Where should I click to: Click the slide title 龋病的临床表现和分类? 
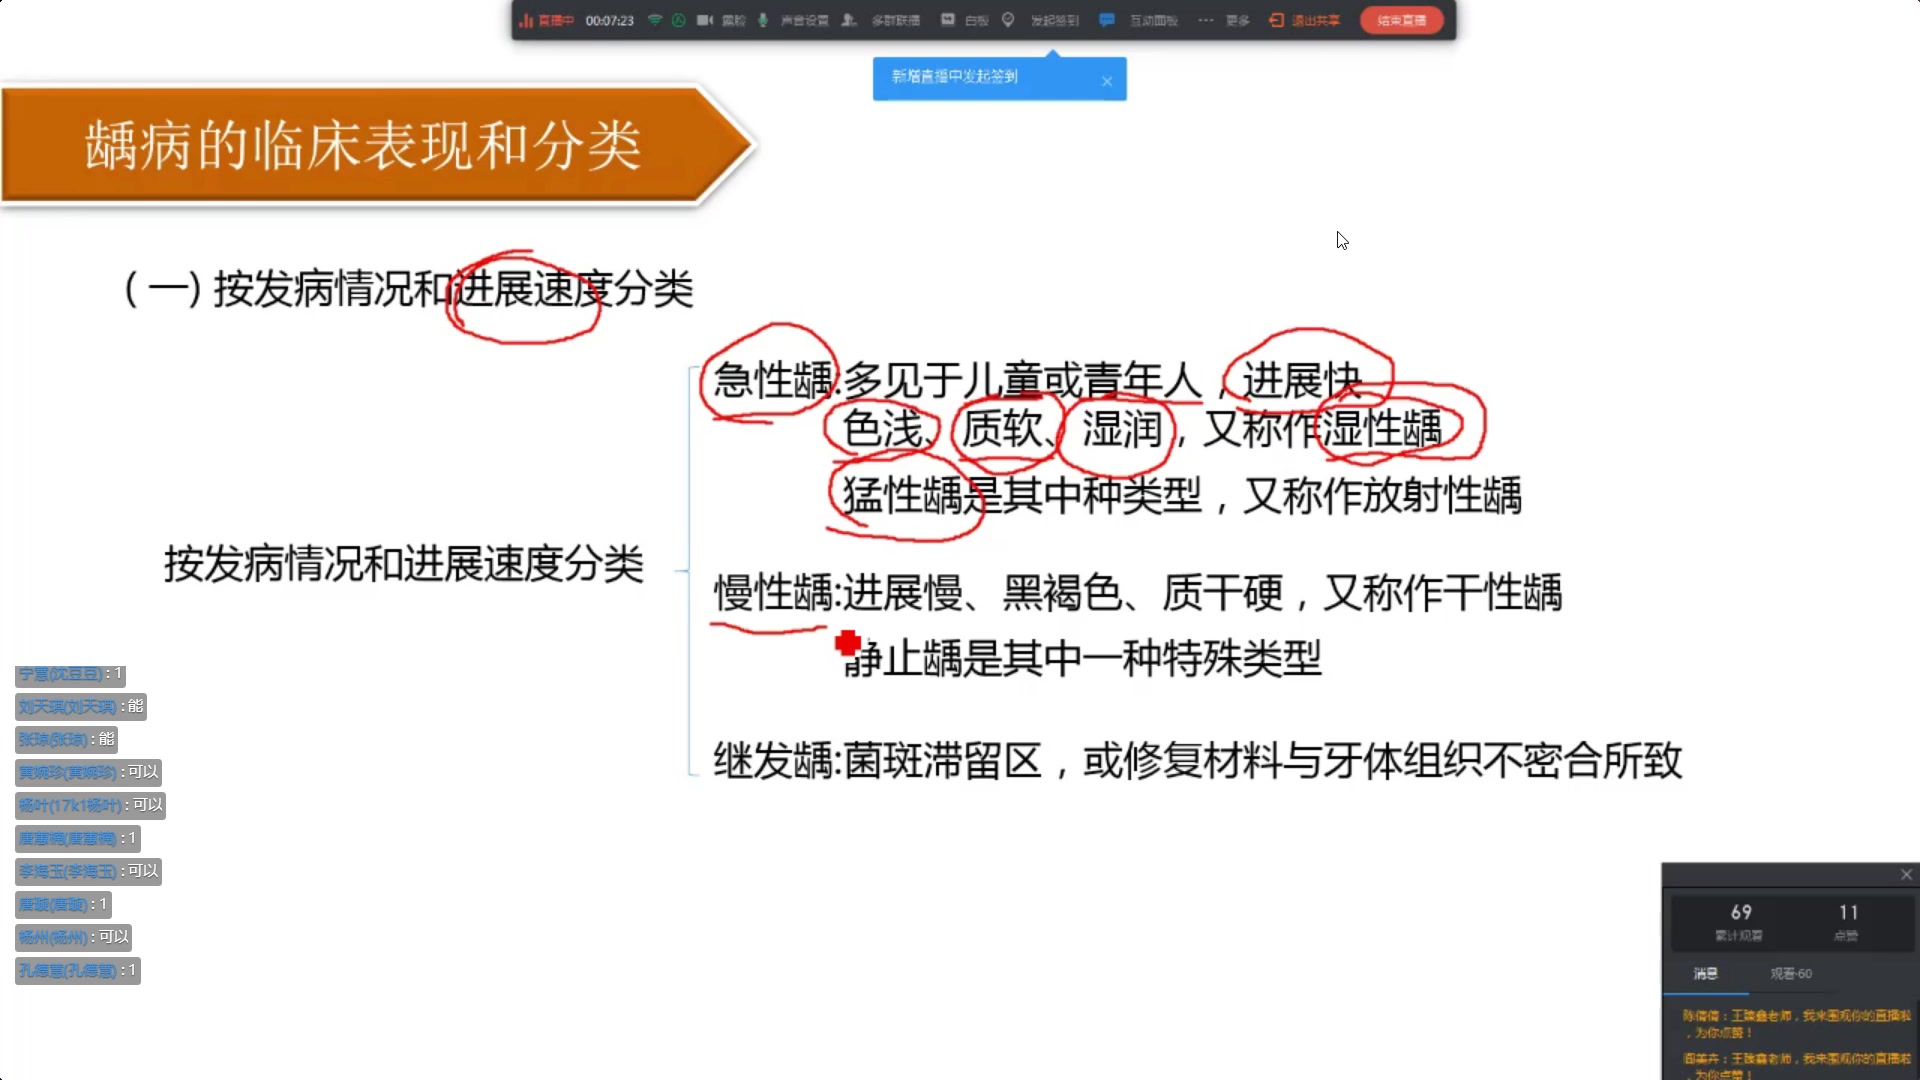coord(362,145)
